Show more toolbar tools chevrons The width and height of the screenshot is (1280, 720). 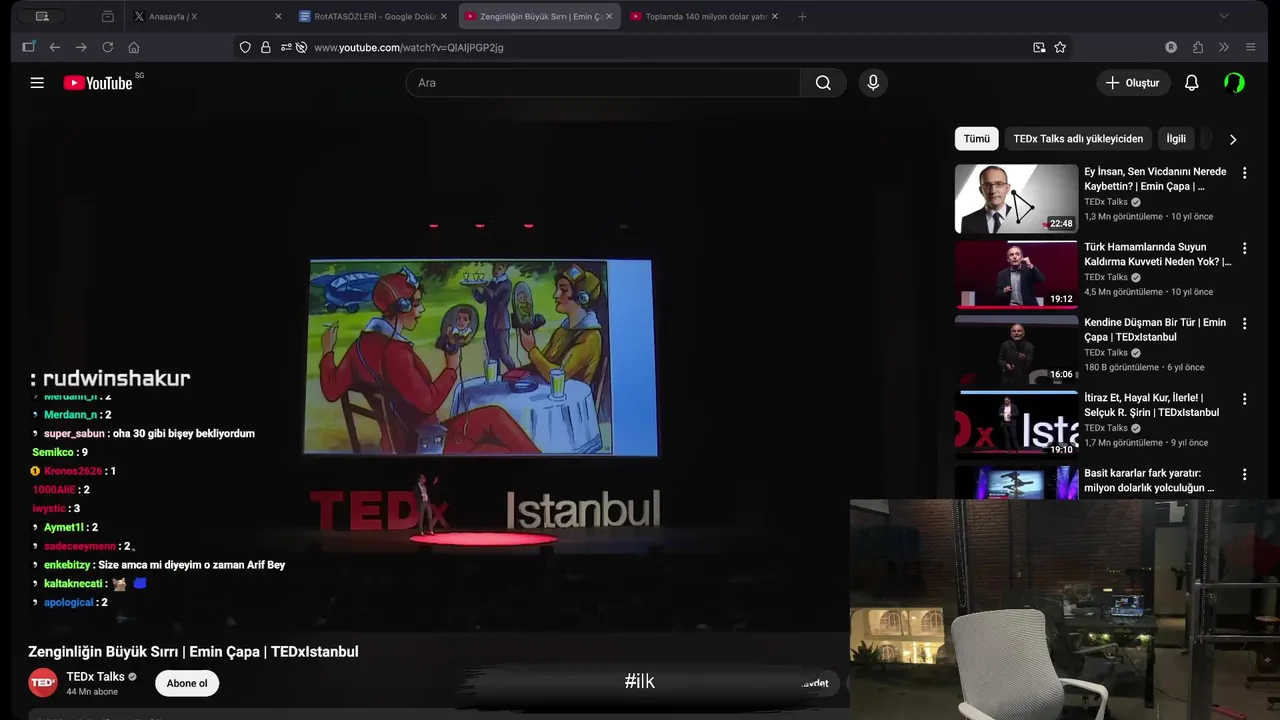[x=1223, y=47]
